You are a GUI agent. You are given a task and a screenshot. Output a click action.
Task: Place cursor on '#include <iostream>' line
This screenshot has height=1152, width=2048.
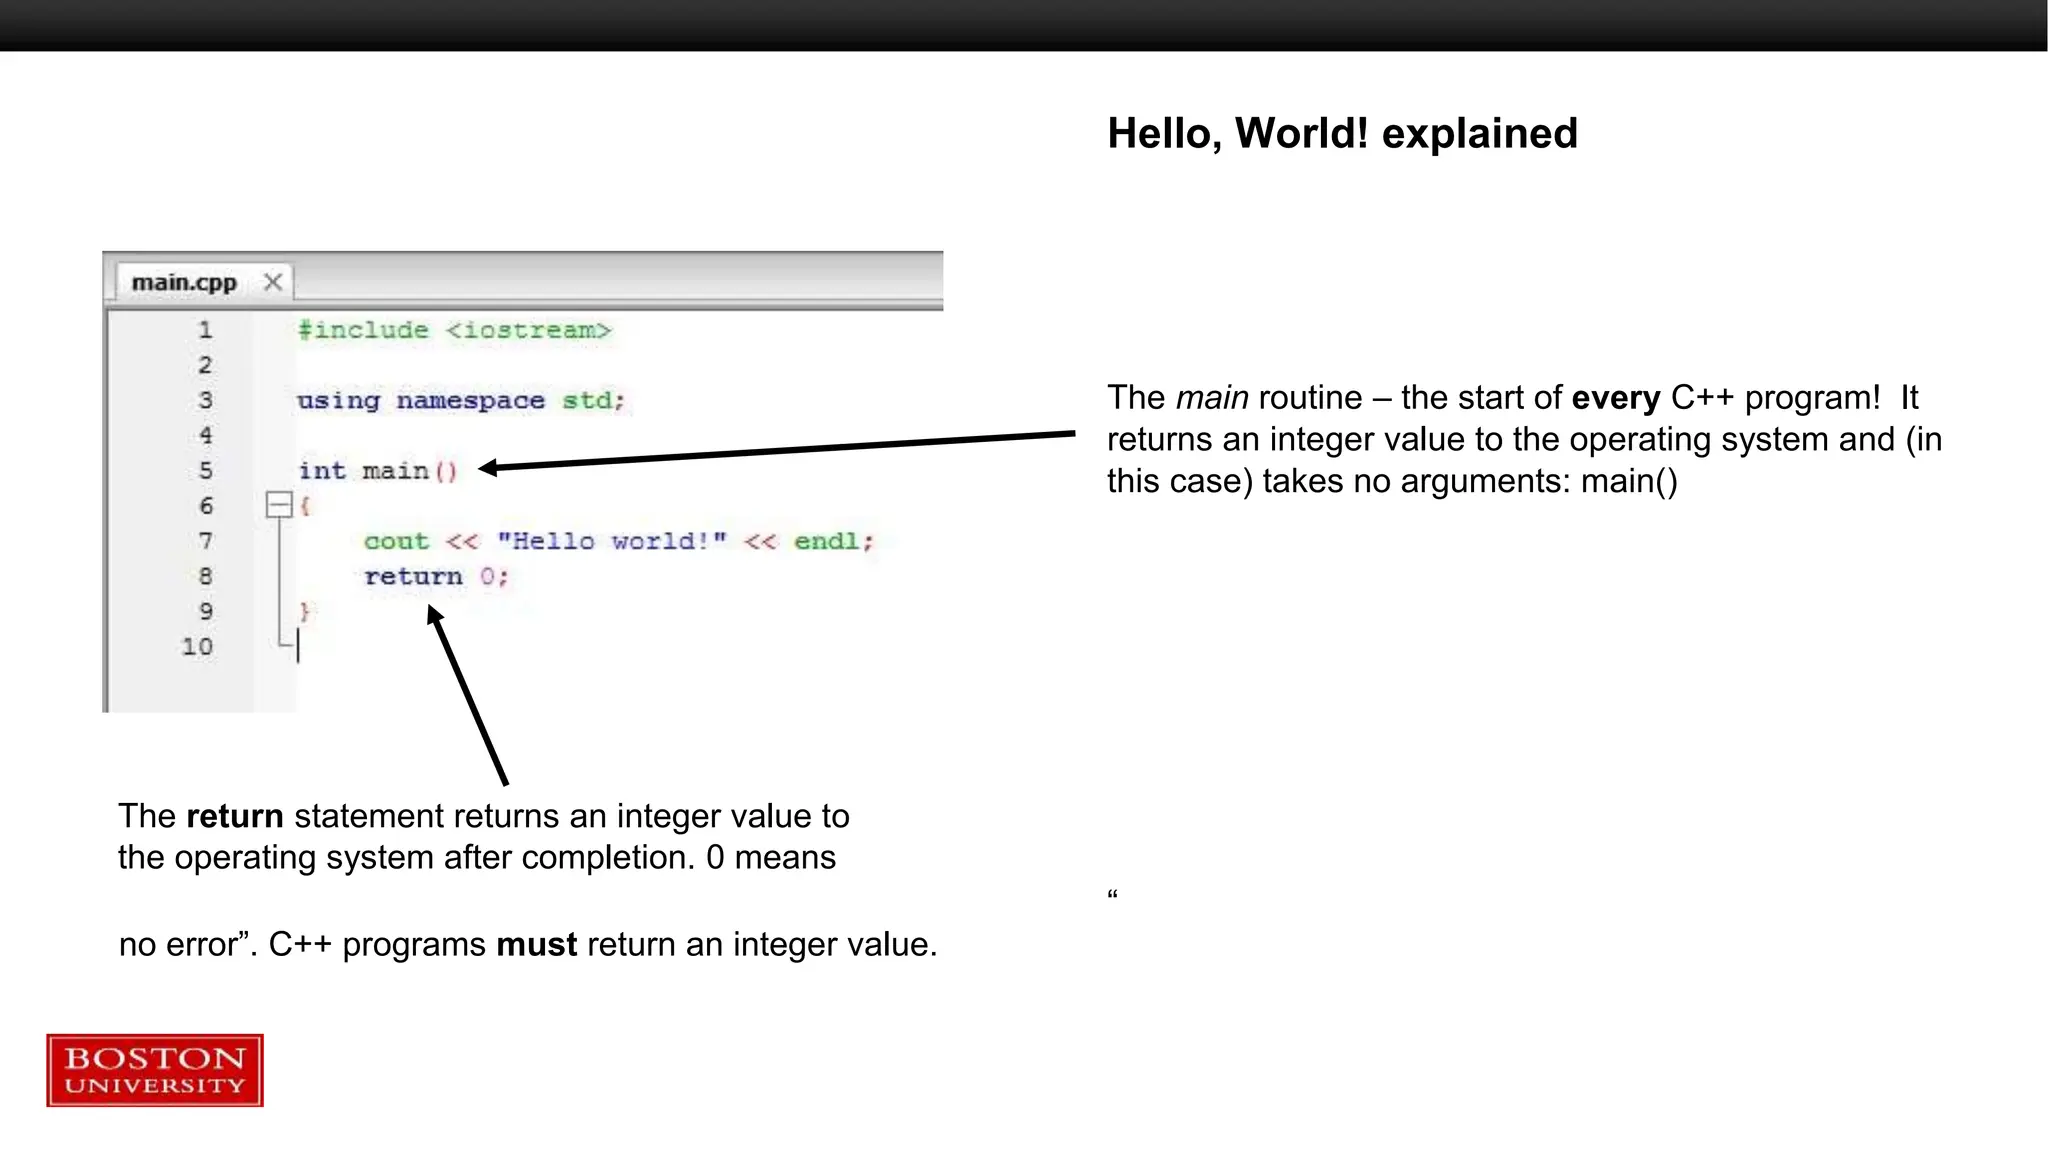point(454,330)
